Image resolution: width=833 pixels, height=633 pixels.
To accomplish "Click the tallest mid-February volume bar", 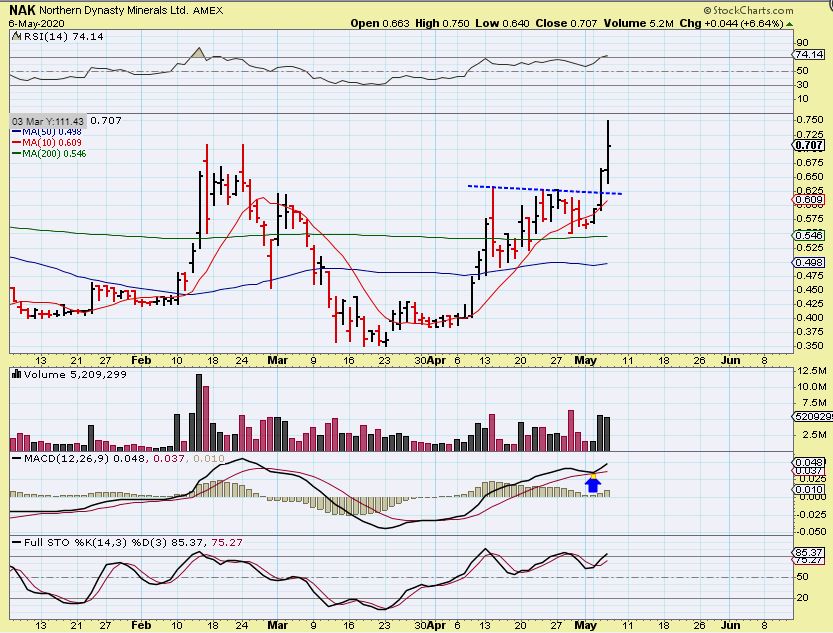I will (x=199, y=413).
